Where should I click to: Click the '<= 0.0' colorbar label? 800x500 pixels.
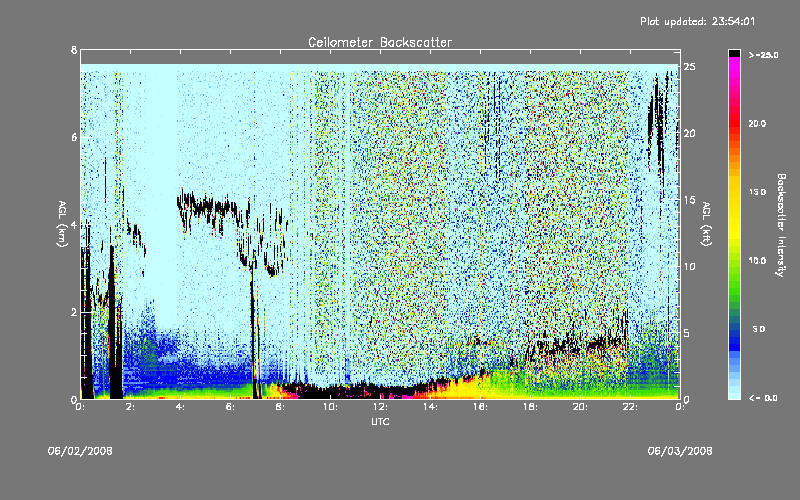pos(763,398)
